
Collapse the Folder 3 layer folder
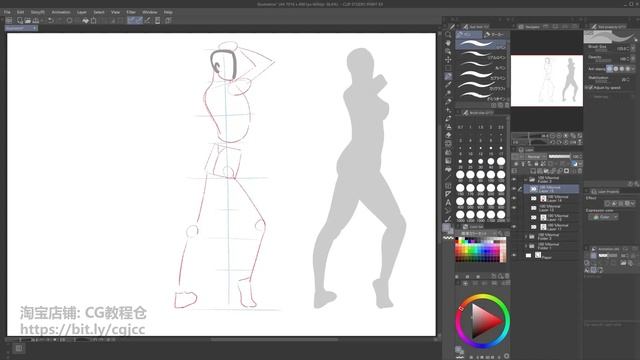(526, 179)
